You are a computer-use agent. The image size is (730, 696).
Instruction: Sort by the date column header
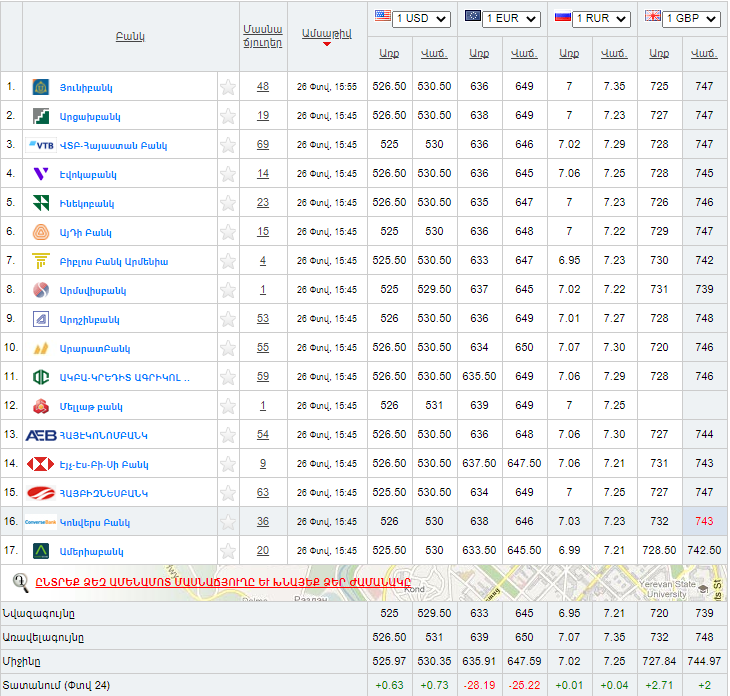(326, 35)
